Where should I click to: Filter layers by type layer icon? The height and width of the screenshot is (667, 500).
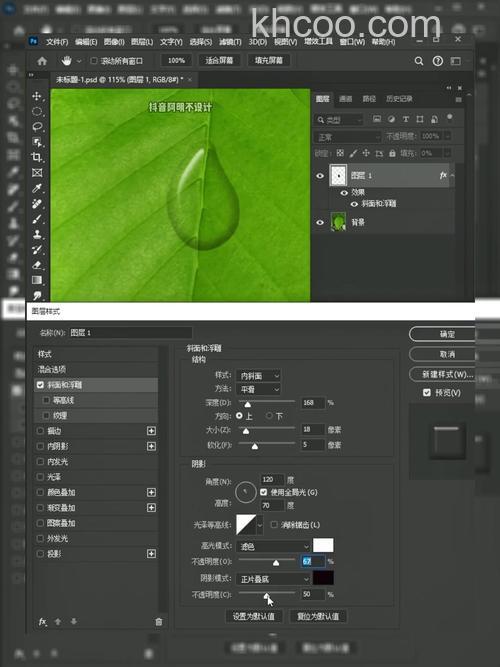pos(406,119)
